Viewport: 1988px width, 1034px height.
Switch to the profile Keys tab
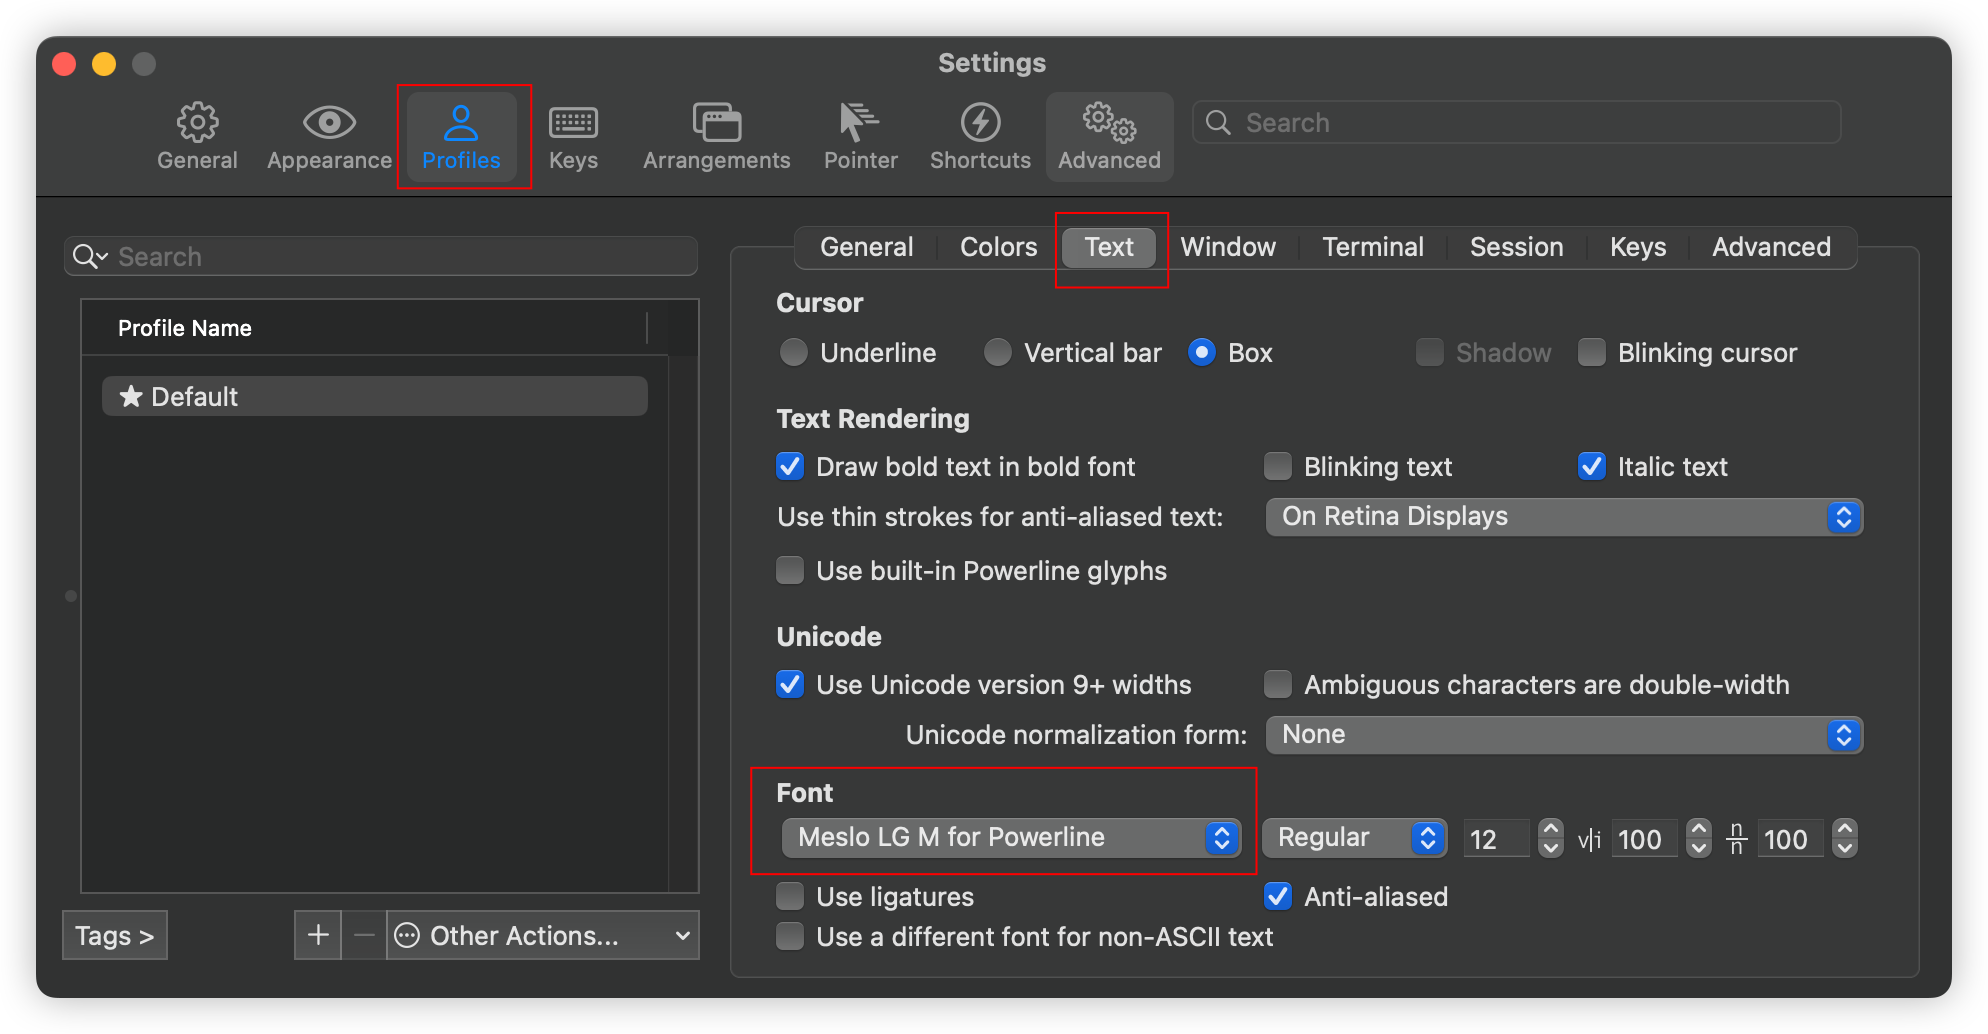(x=1638, y=247)
